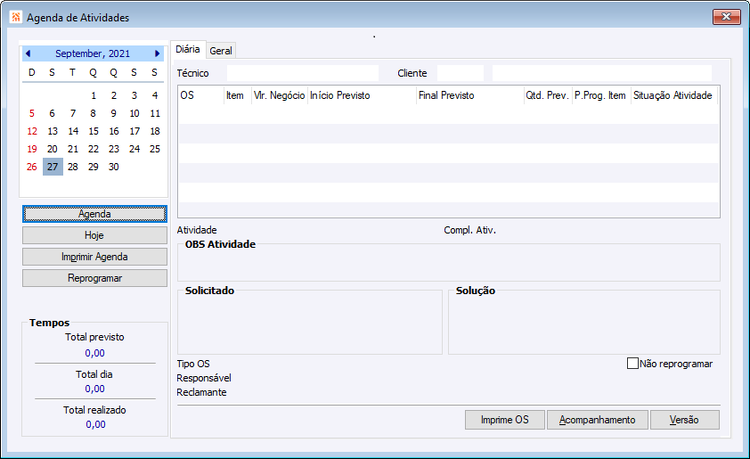Switch to the Diária tab
The width and height of the screenshot is (750, 459).
[188, 49]
